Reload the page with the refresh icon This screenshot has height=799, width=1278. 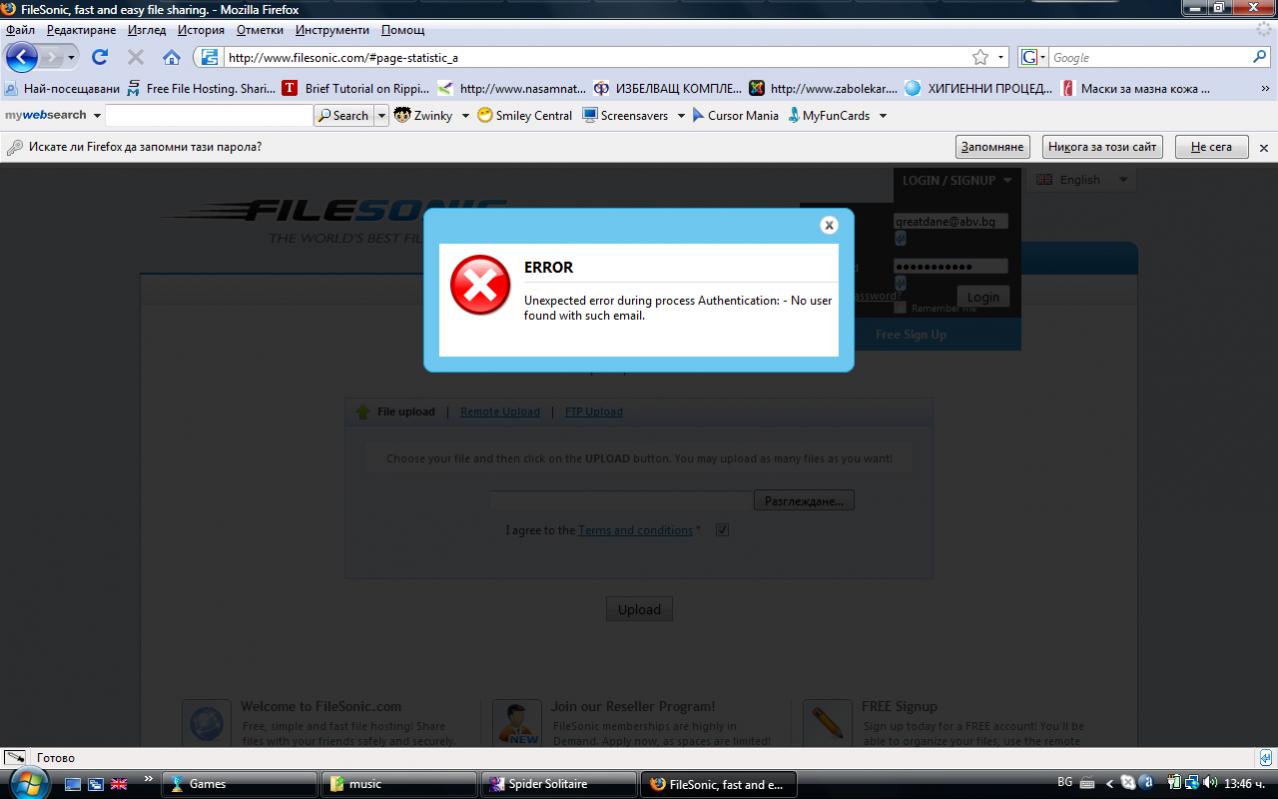(100, 57)
